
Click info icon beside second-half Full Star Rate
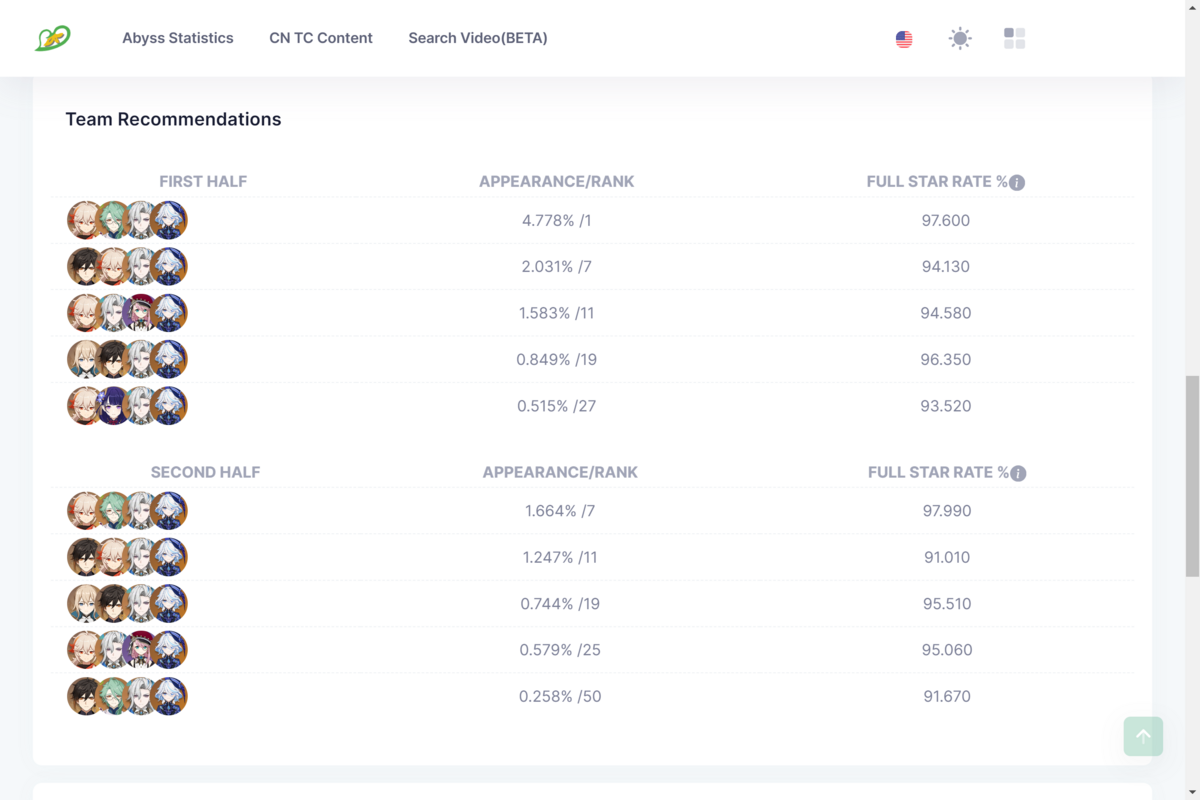[x=1018, y=473]
